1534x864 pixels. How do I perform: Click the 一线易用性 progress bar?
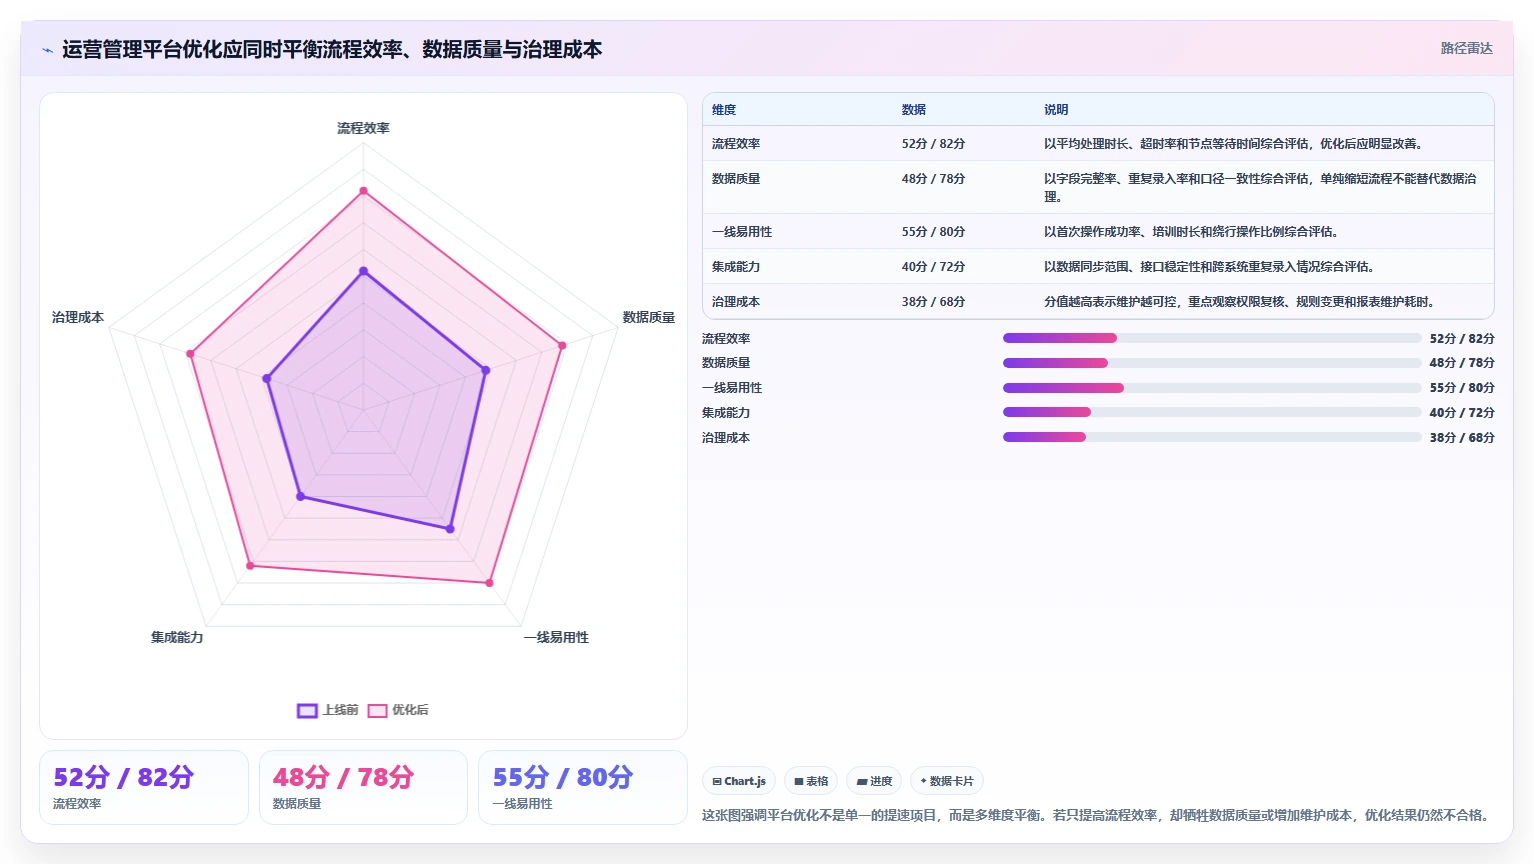[1212, 388]
